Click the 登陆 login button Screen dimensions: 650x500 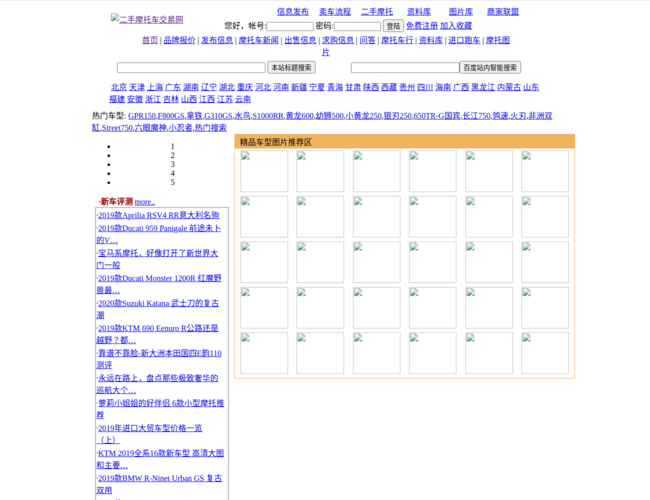[x=394, y=26]
